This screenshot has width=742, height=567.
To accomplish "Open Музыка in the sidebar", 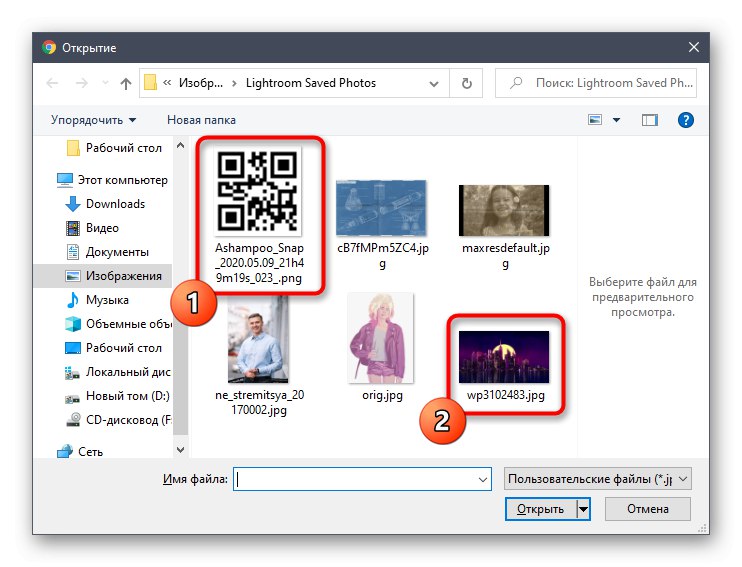I will pyautogui.click(x=97, y=300).
